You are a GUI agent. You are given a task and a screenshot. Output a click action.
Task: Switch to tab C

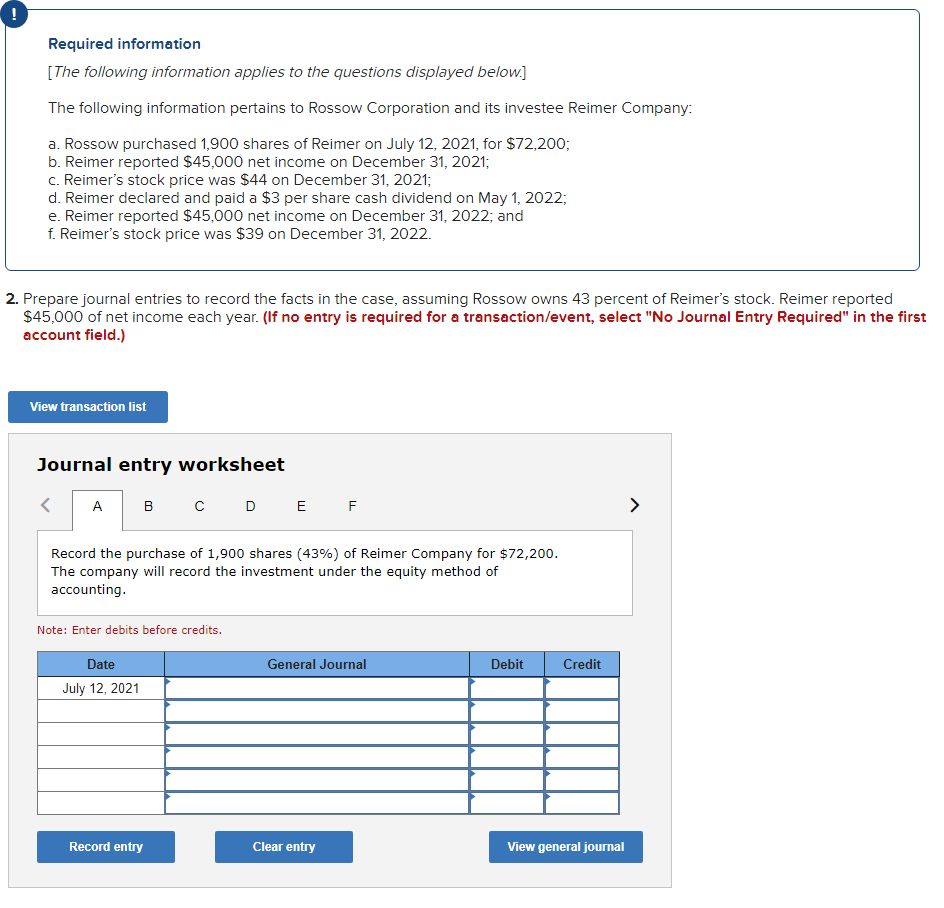pos(199,506)
